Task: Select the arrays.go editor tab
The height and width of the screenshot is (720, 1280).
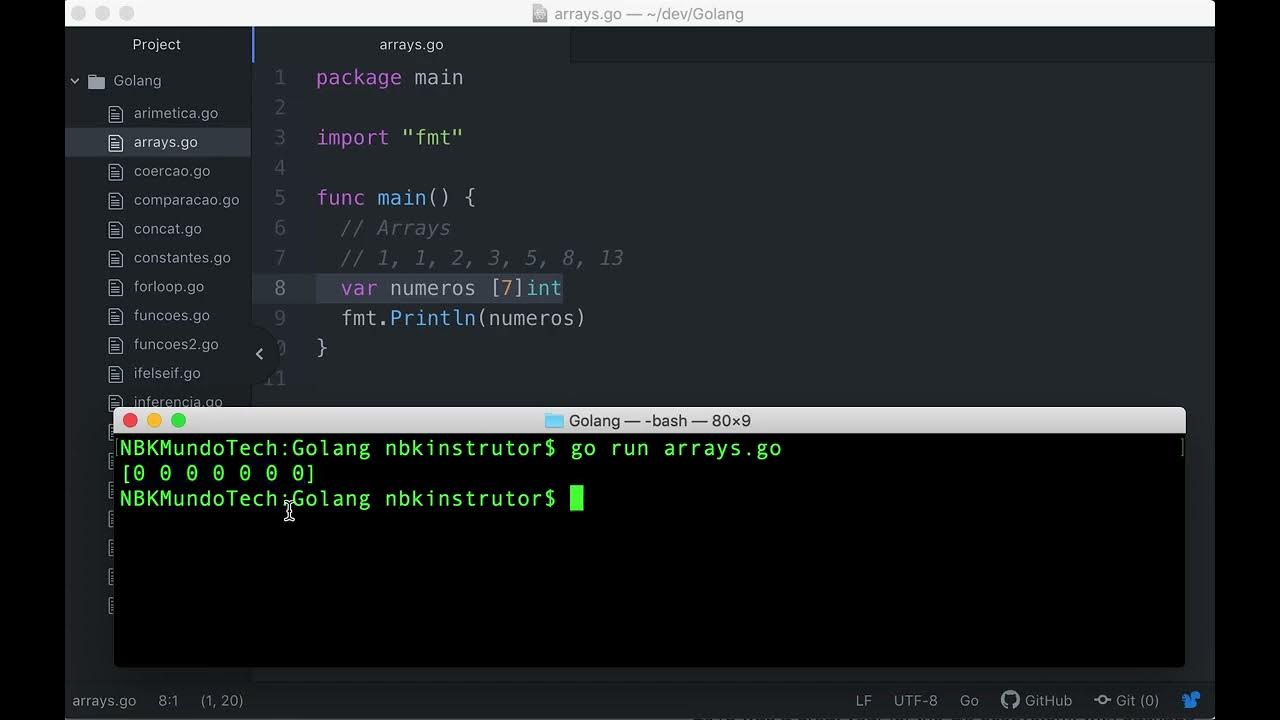Action: click(411, 45)
